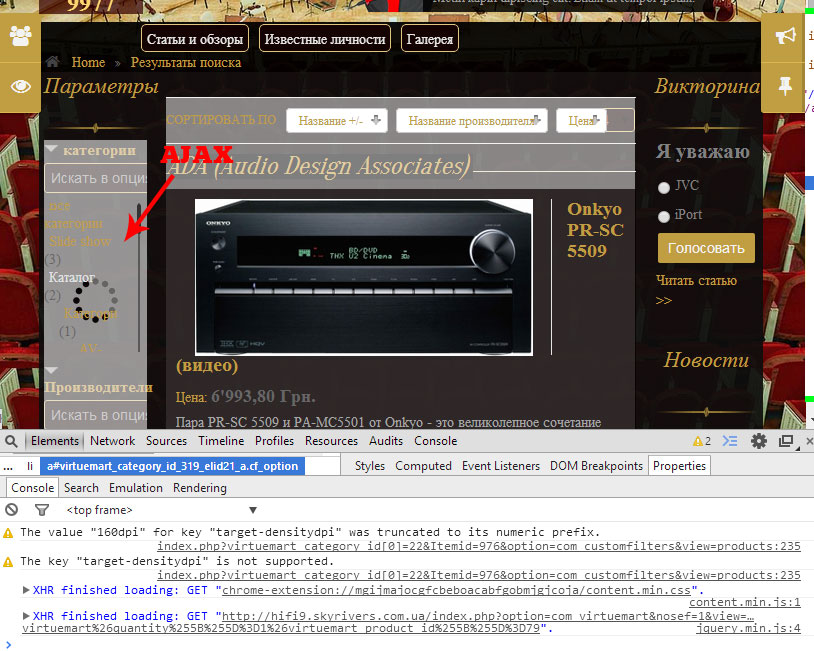Show the Properties sidebar pane
This screenshot has height=651, width=814.
click(x=679, y=466)
